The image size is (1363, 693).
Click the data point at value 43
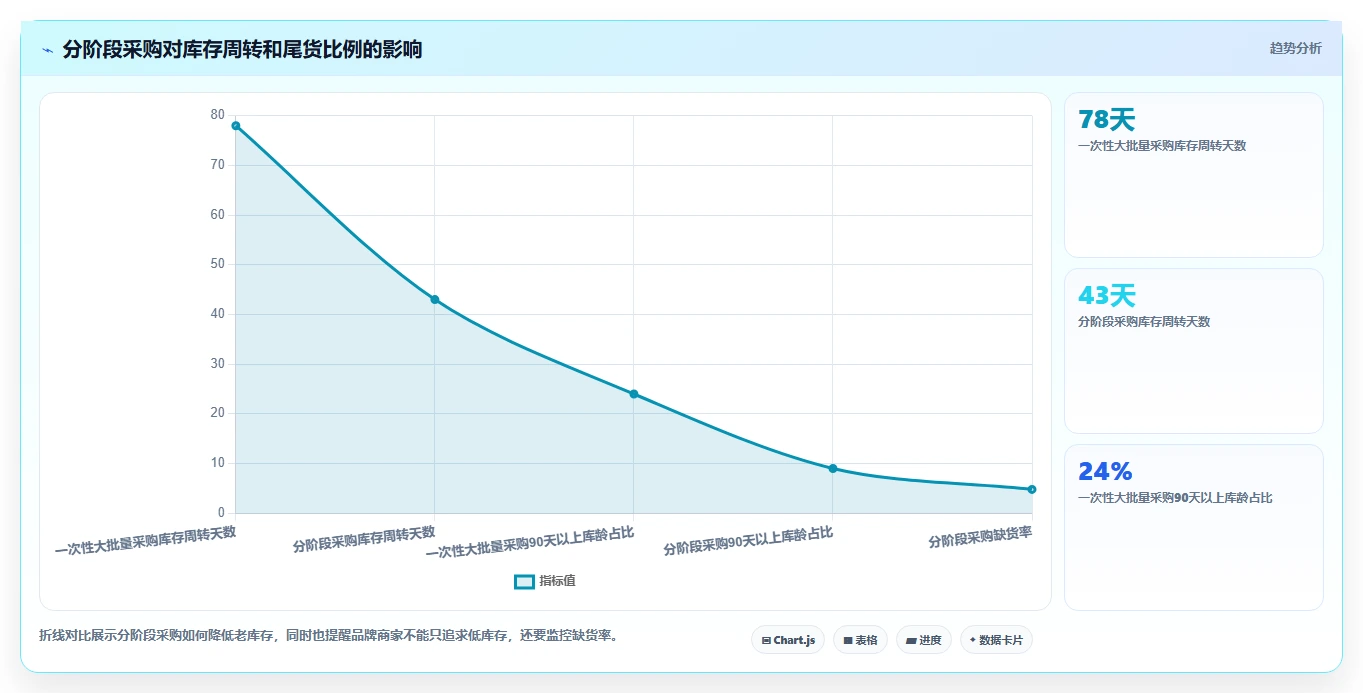[x=434, y=299]
